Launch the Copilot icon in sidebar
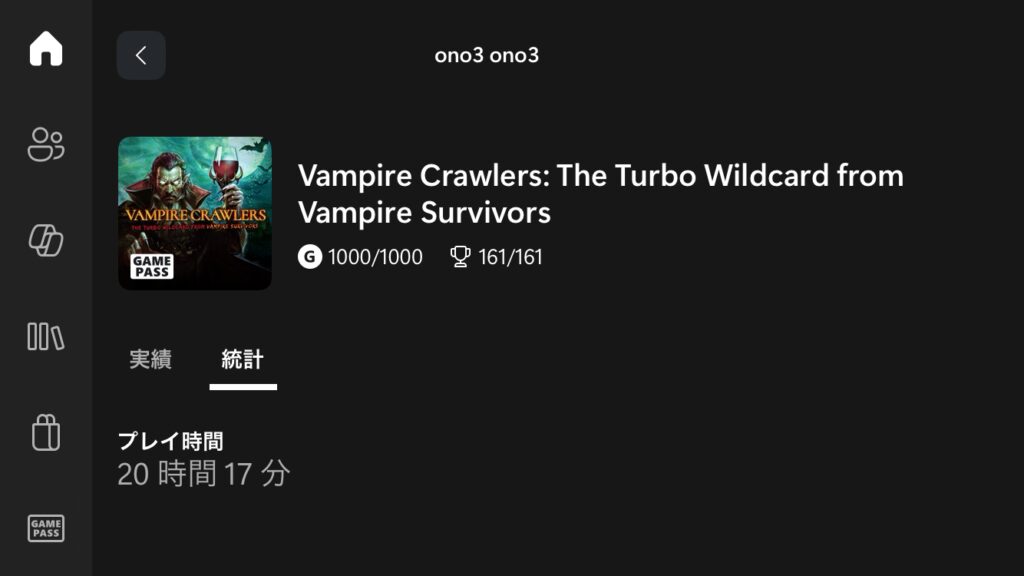This screenshot has height=576, width=1024. [46, 241]
